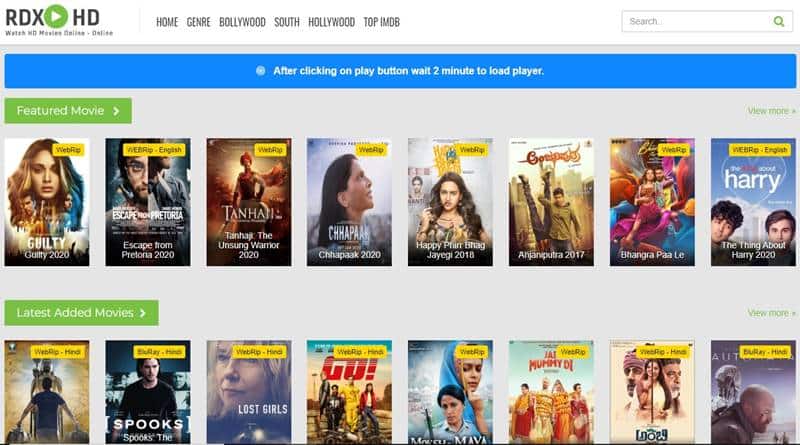
Task: Open Top IMDB list
Action: (382, 22)
